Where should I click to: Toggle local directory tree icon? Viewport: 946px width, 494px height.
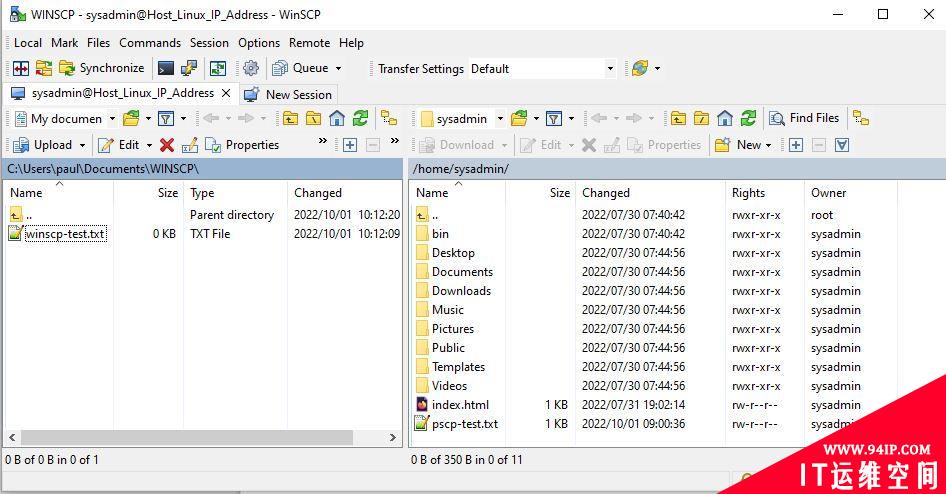coord(389,118)
